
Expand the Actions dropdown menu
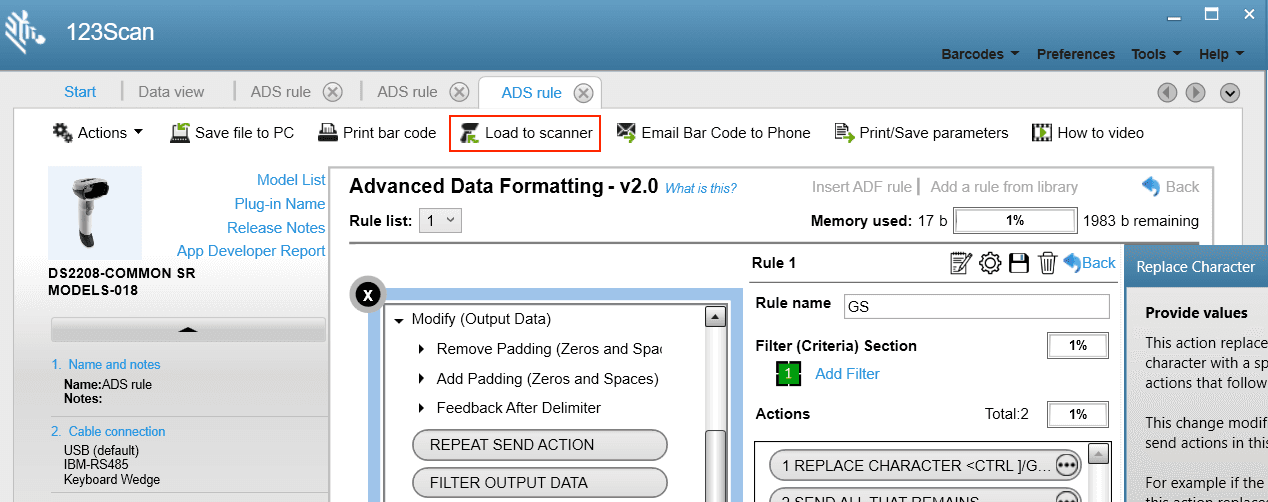[98, 133]
